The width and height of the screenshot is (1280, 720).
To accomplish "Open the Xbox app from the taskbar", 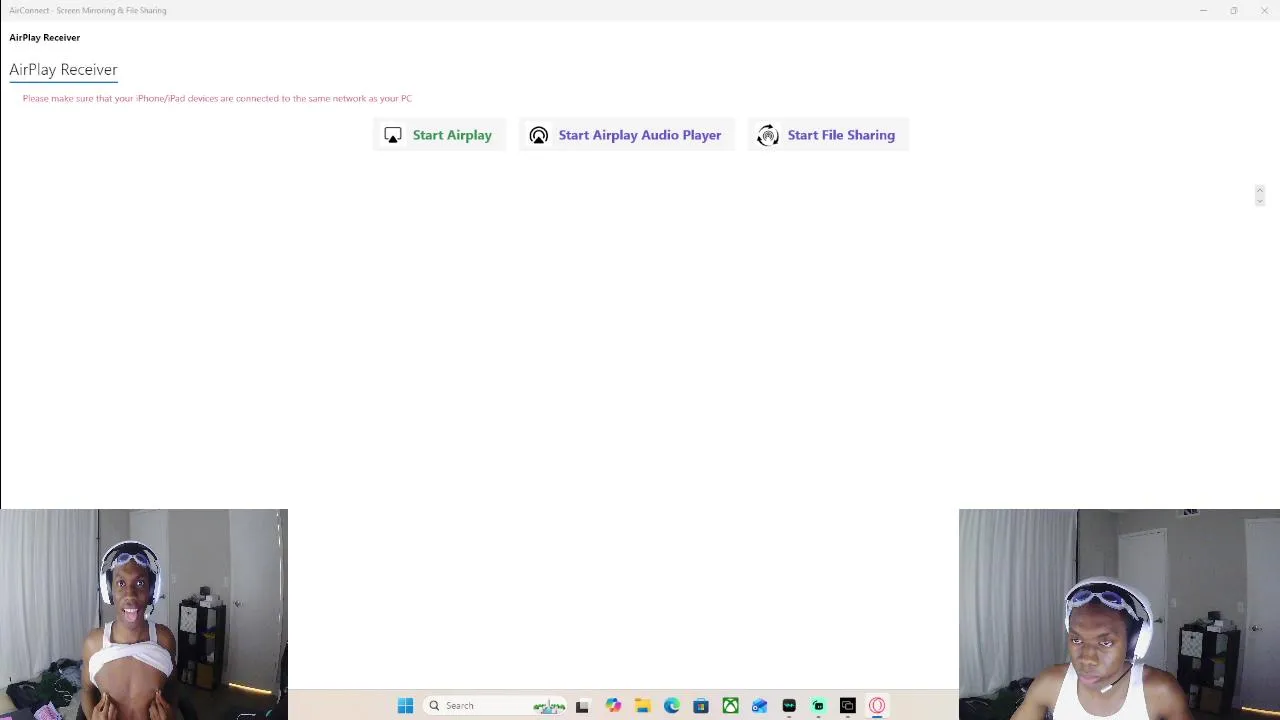I will pos(730,706).
